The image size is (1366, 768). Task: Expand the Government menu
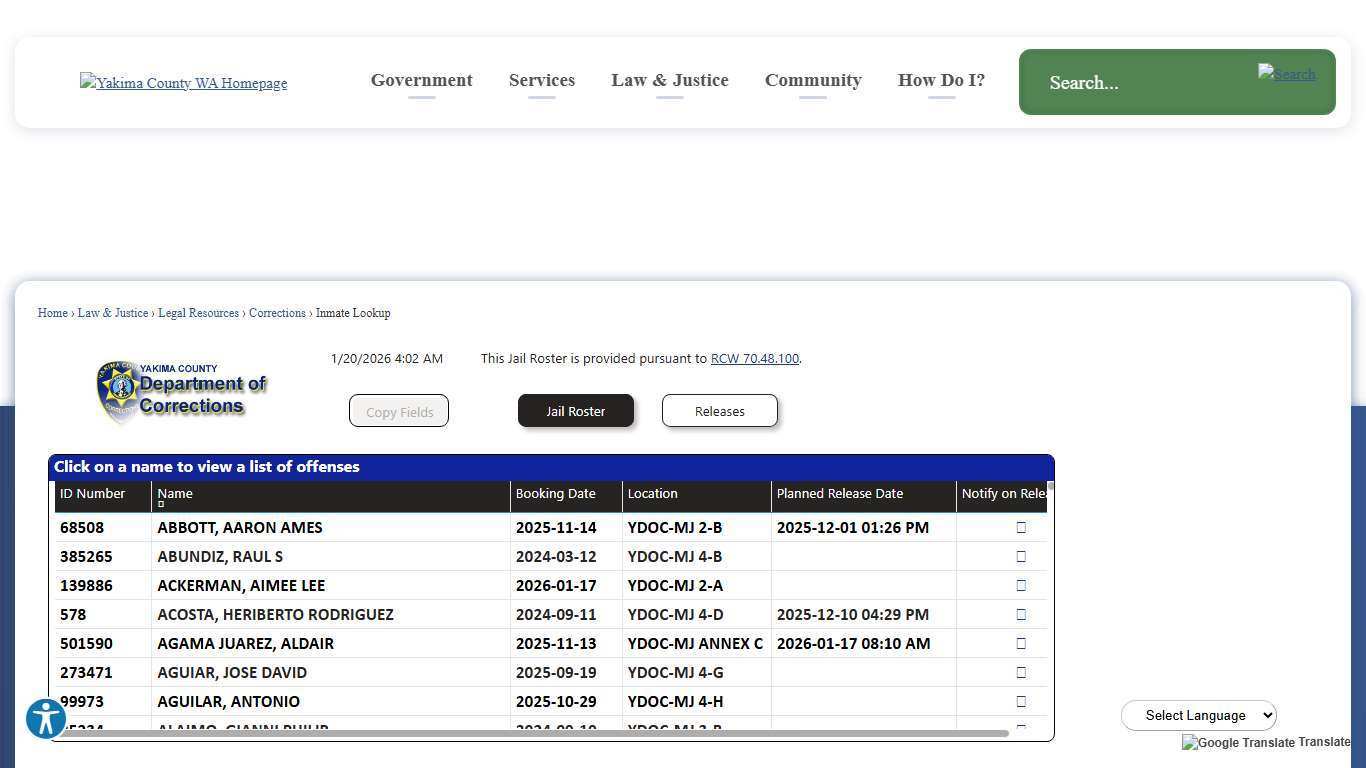coord(421,80)
